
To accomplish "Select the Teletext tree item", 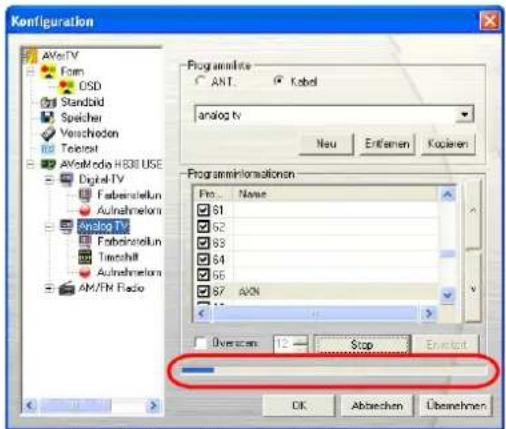I will (79, 149).
